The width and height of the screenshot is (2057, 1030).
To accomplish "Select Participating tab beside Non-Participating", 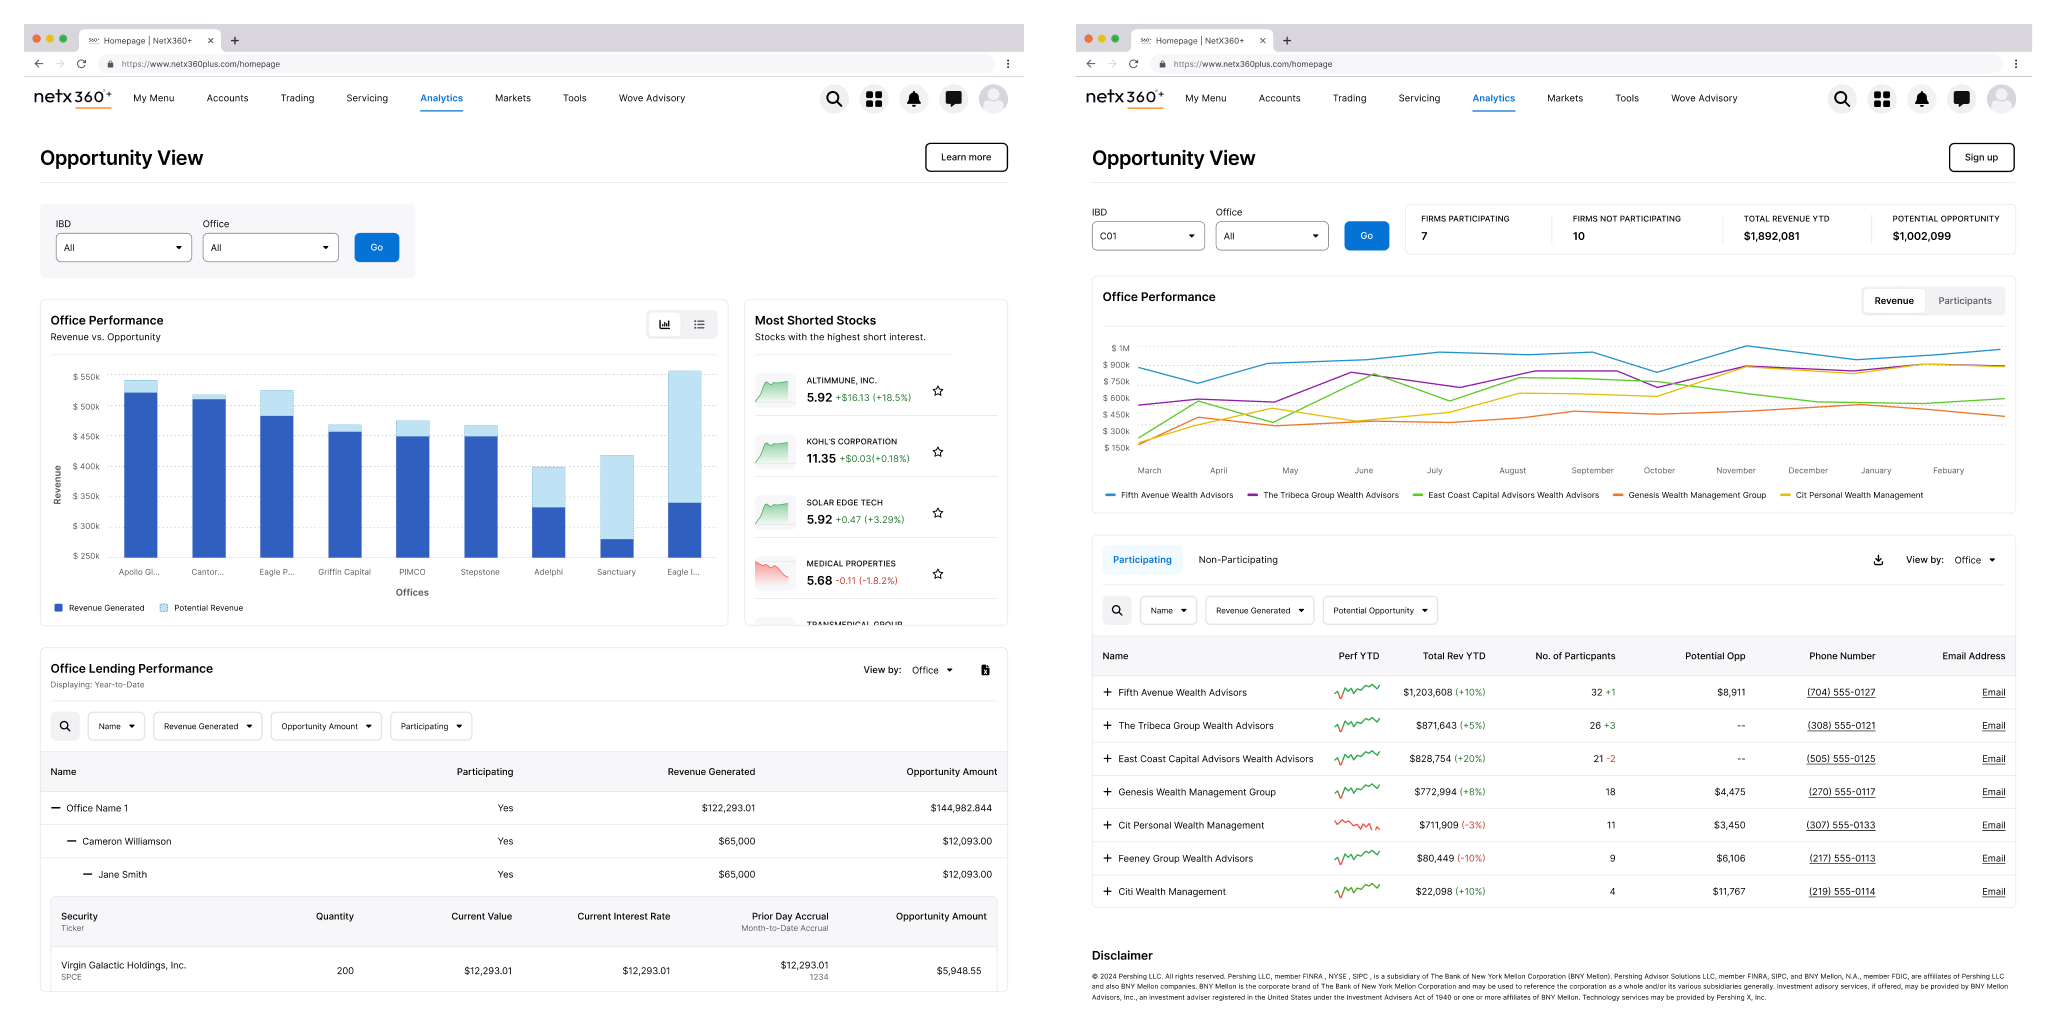I will [1142, 560].
